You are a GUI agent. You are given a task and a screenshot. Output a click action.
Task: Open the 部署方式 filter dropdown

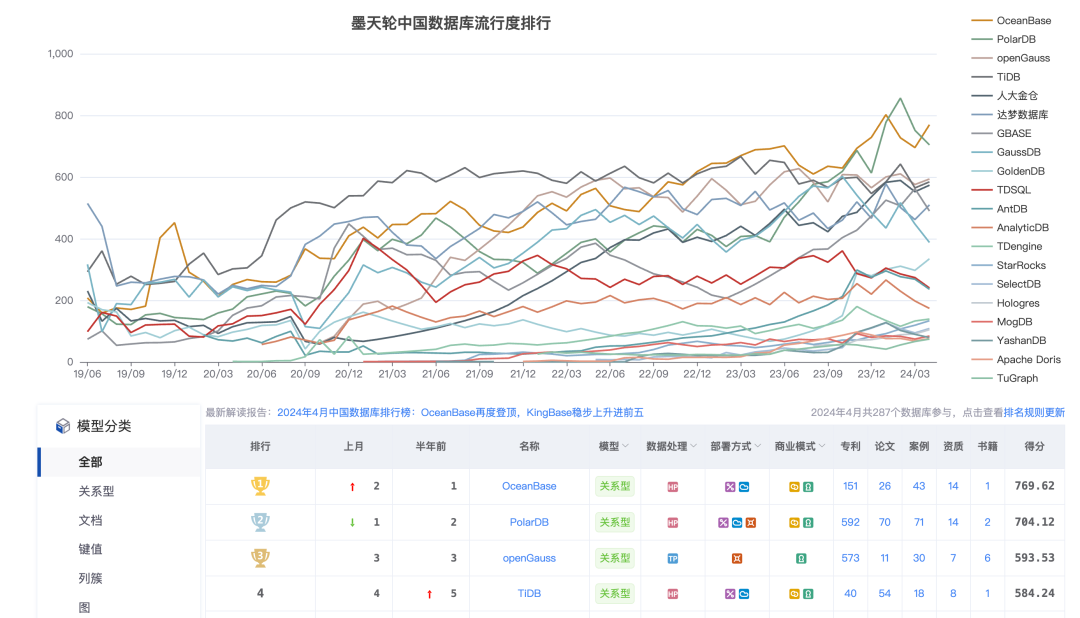click(737, 447)
